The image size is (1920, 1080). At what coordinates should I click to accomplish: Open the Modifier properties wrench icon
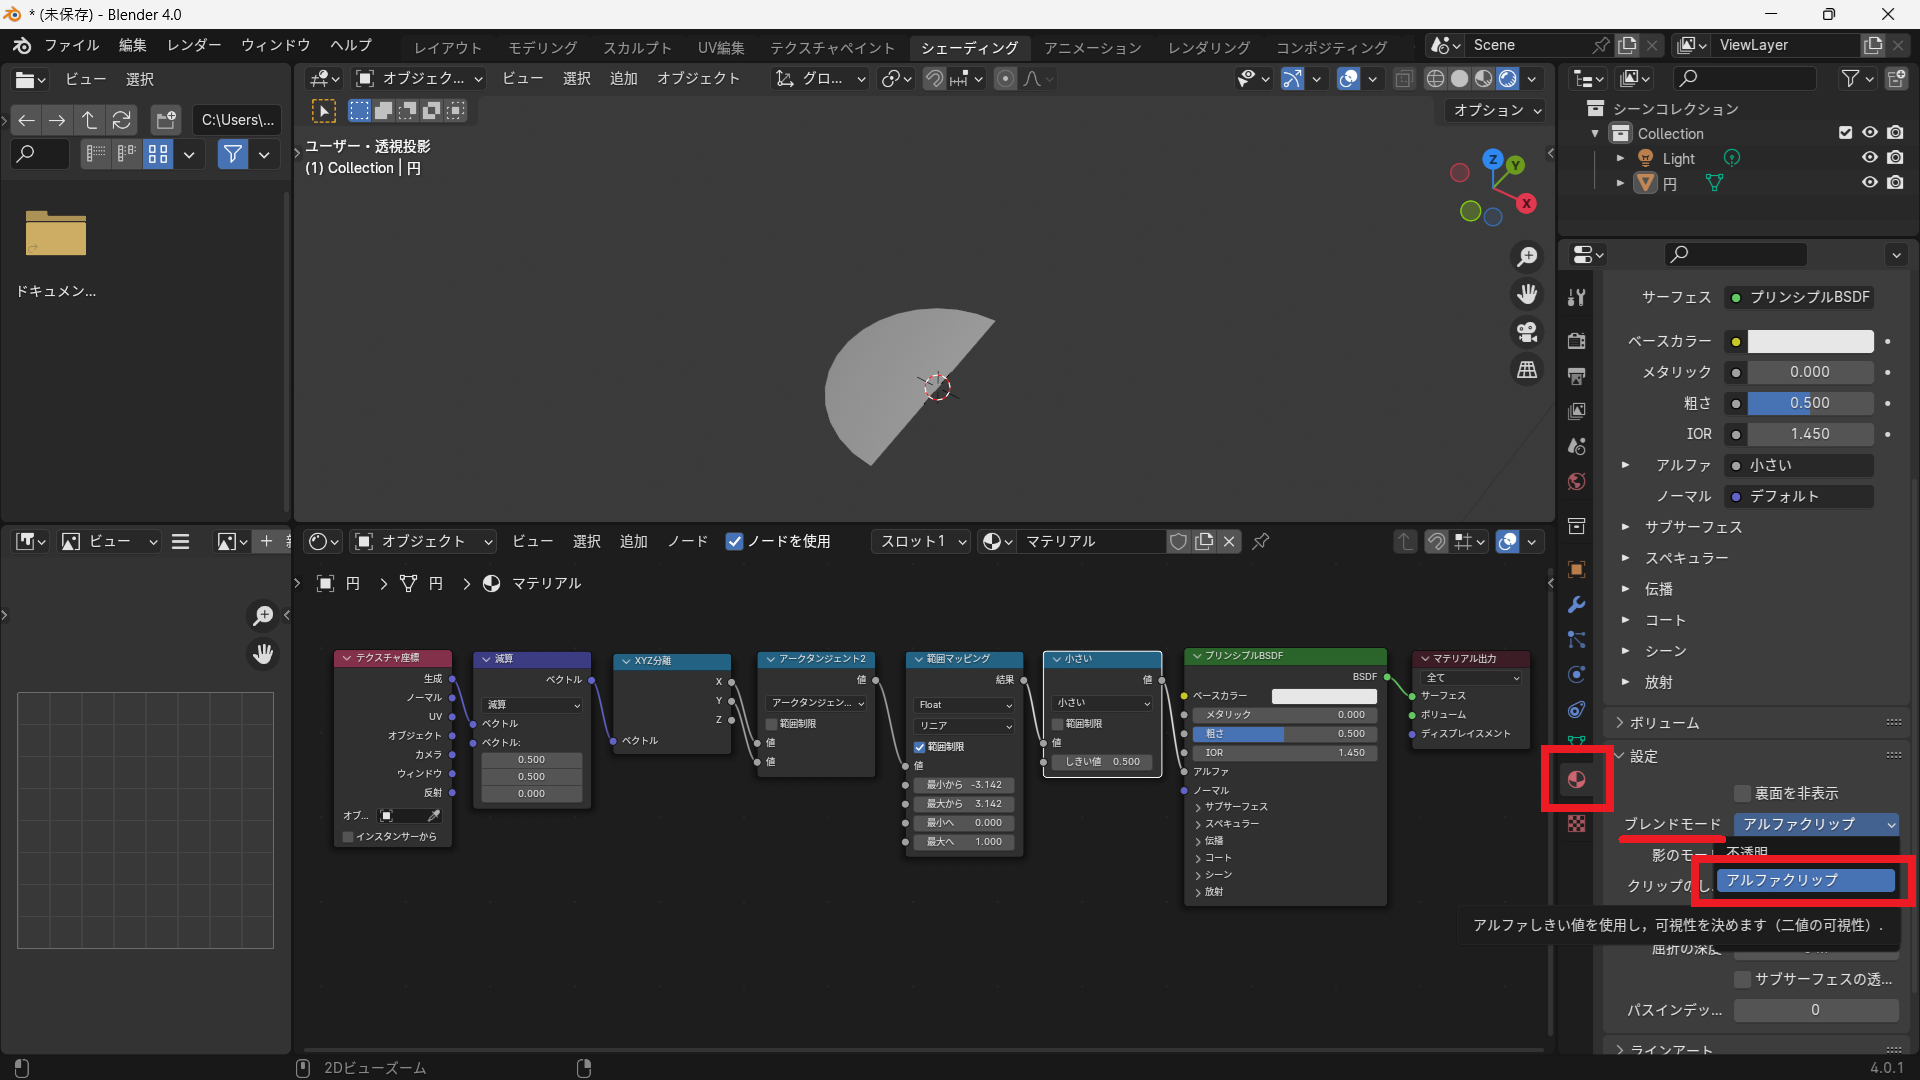click(x=1576, y=604)
